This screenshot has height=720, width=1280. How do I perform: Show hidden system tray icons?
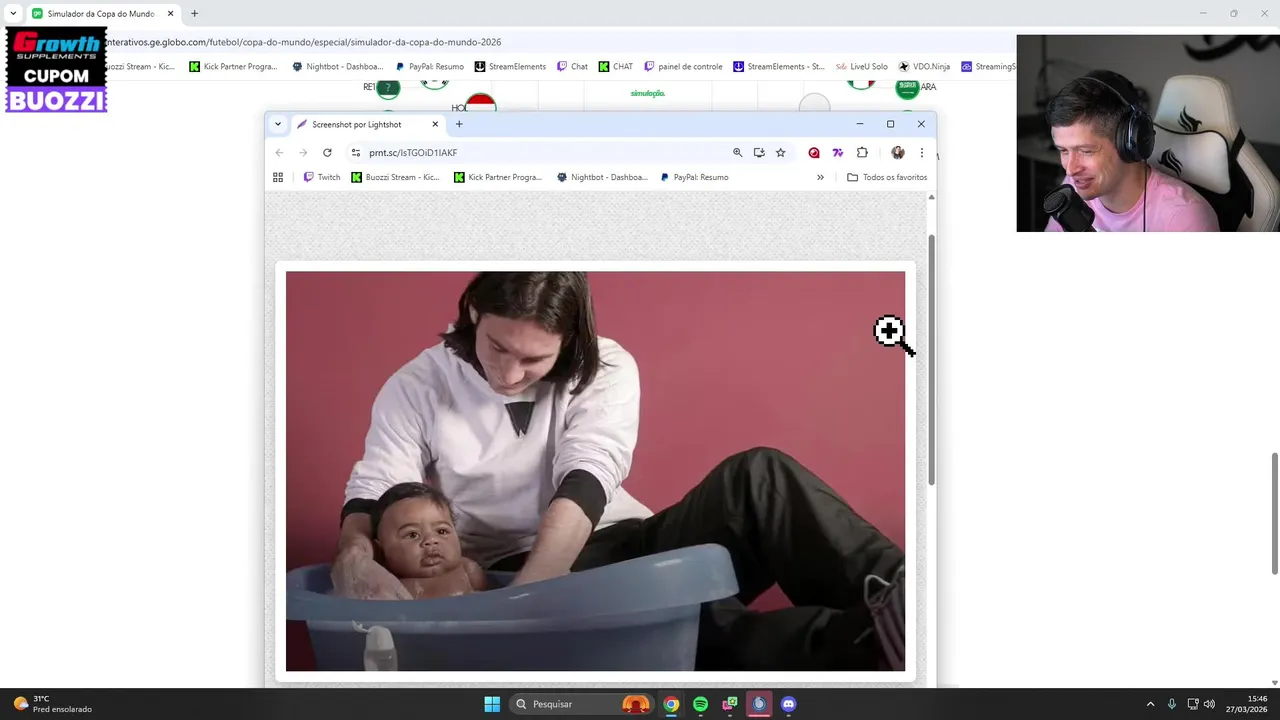(1150, 704)
